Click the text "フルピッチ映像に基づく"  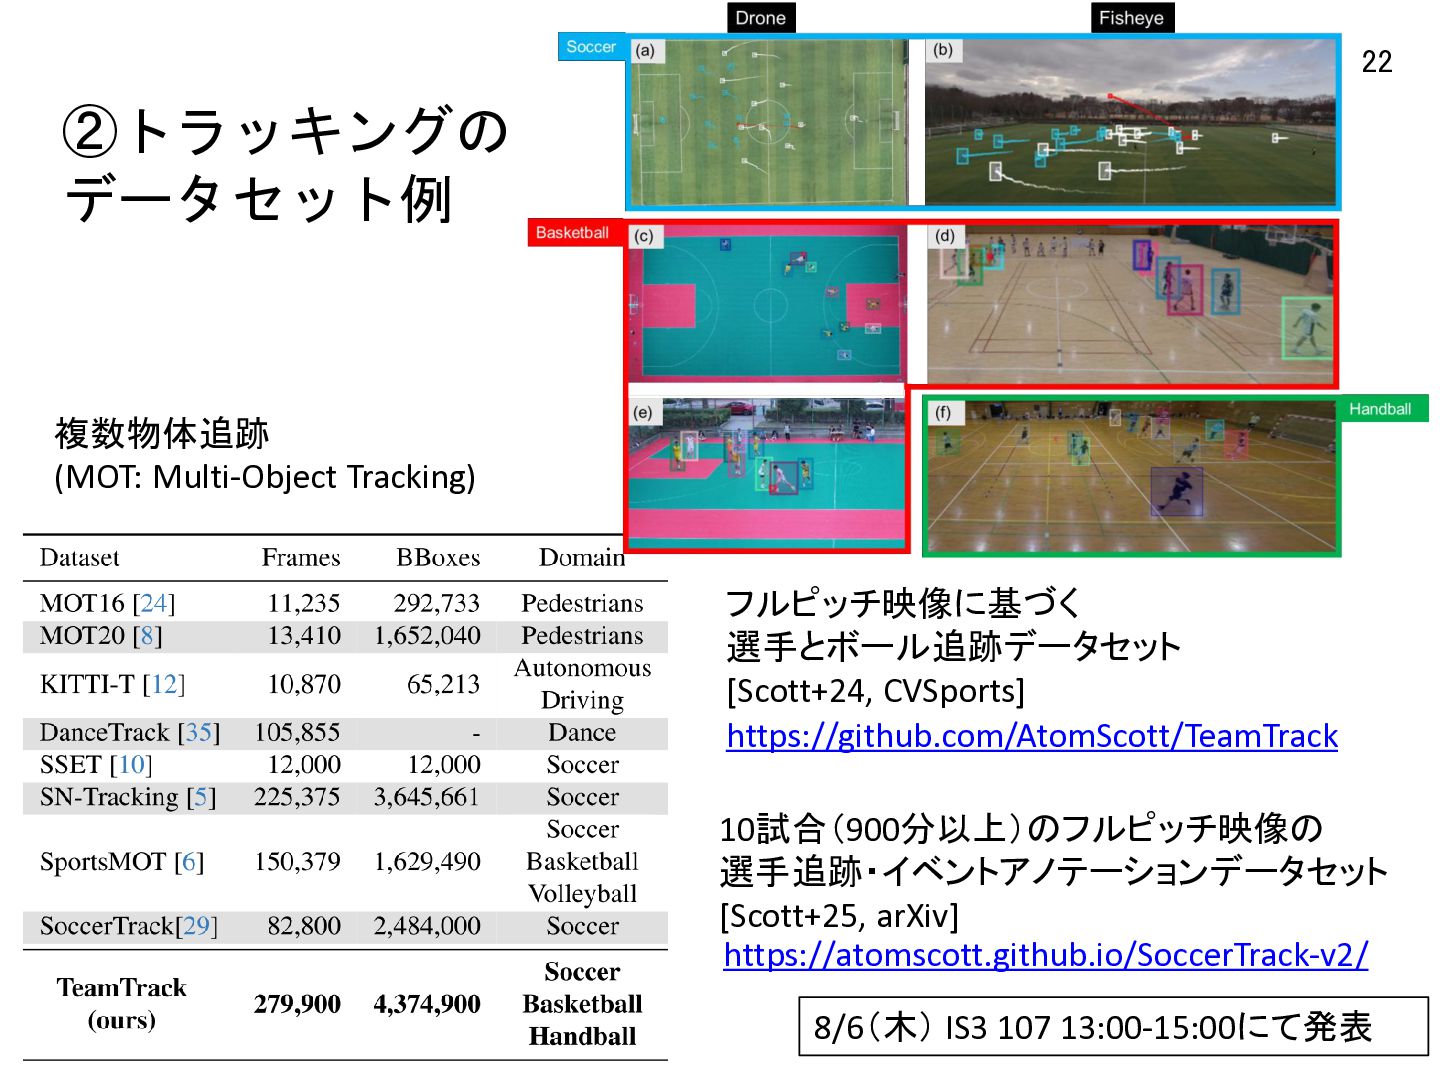(x=904, y=603)
